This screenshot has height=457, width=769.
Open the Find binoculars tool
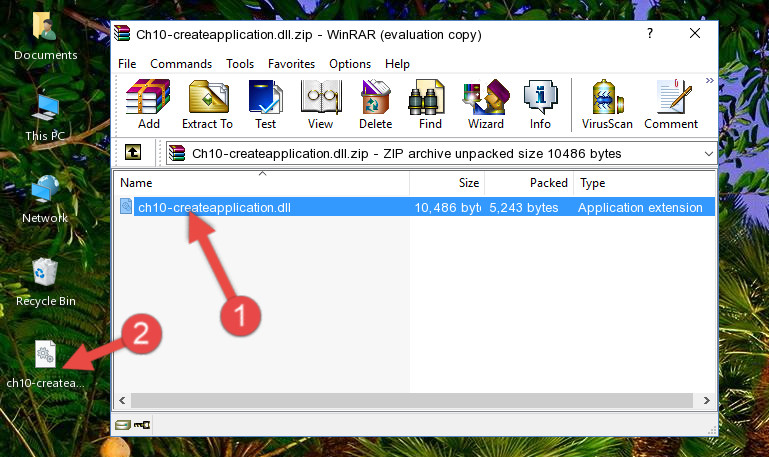click(x=430, y=104)
